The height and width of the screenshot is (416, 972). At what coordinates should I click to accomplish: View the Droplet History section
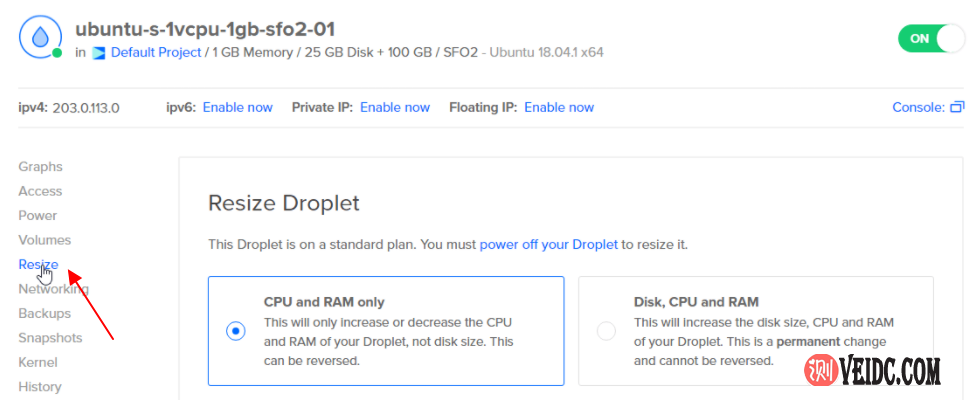click(40, 387)
